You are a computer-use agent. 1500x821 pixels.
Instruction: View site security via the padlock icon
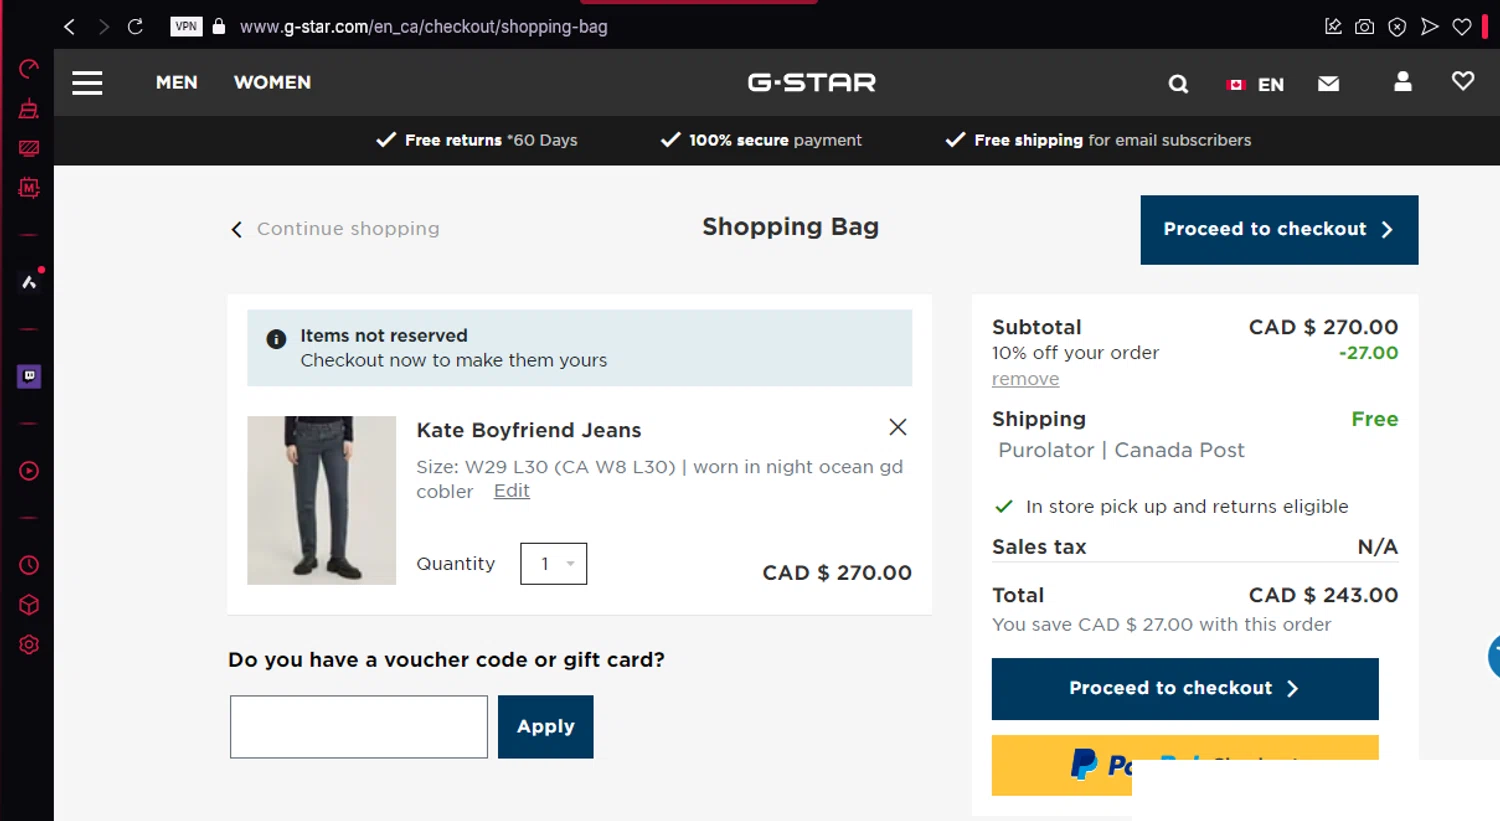click(x=219, y=27)
